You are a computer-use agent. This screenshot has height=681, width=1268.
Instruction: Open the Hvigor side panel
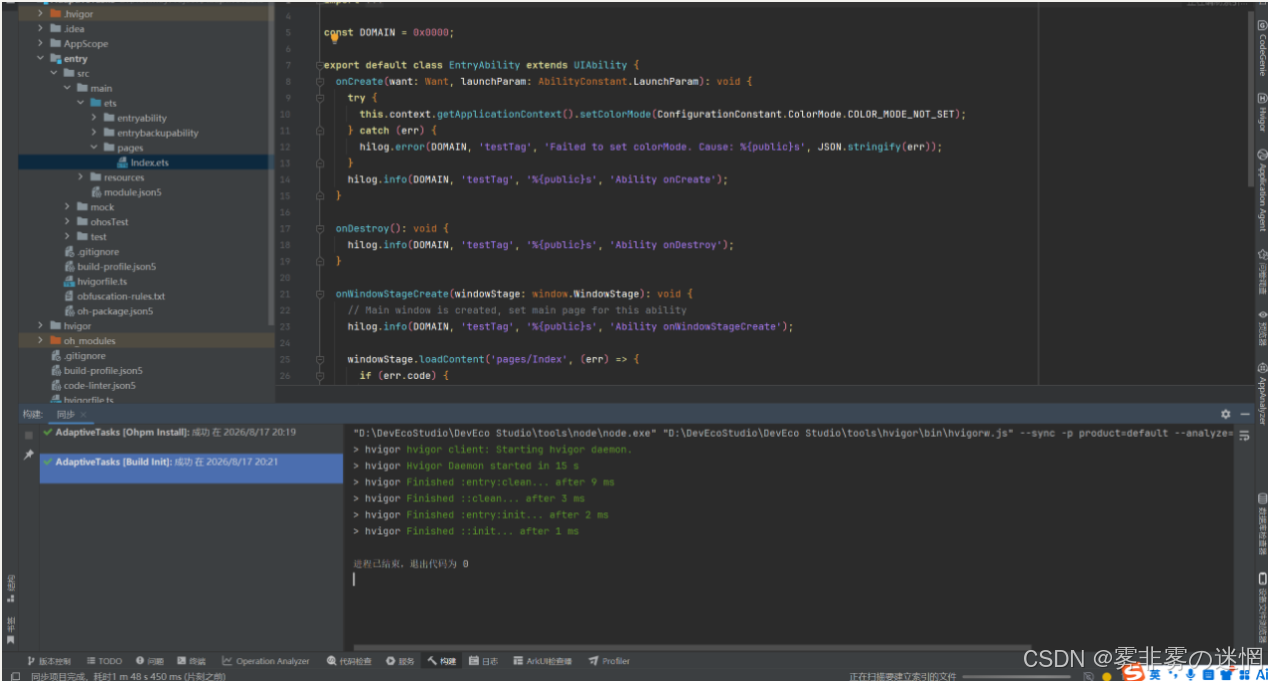point(1262,112)
